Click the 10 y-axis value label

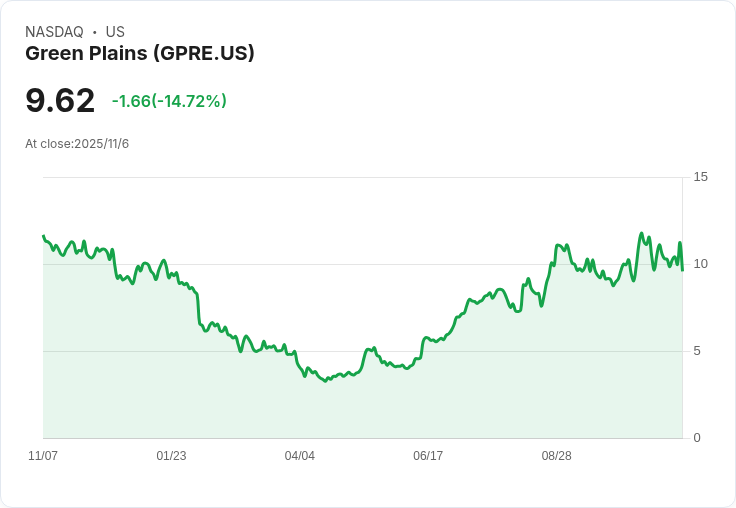700,264
